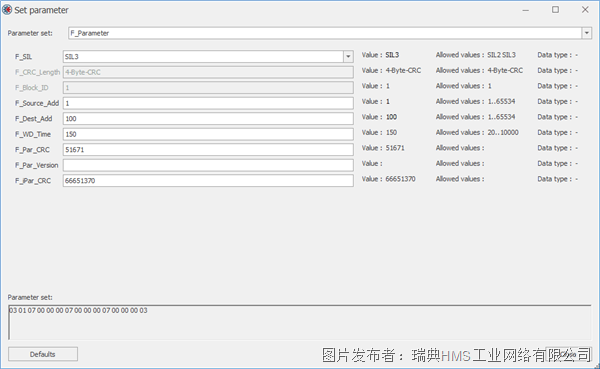
Task: Click the SIL3 value in F_SIL combo
Action: point(72,57)
